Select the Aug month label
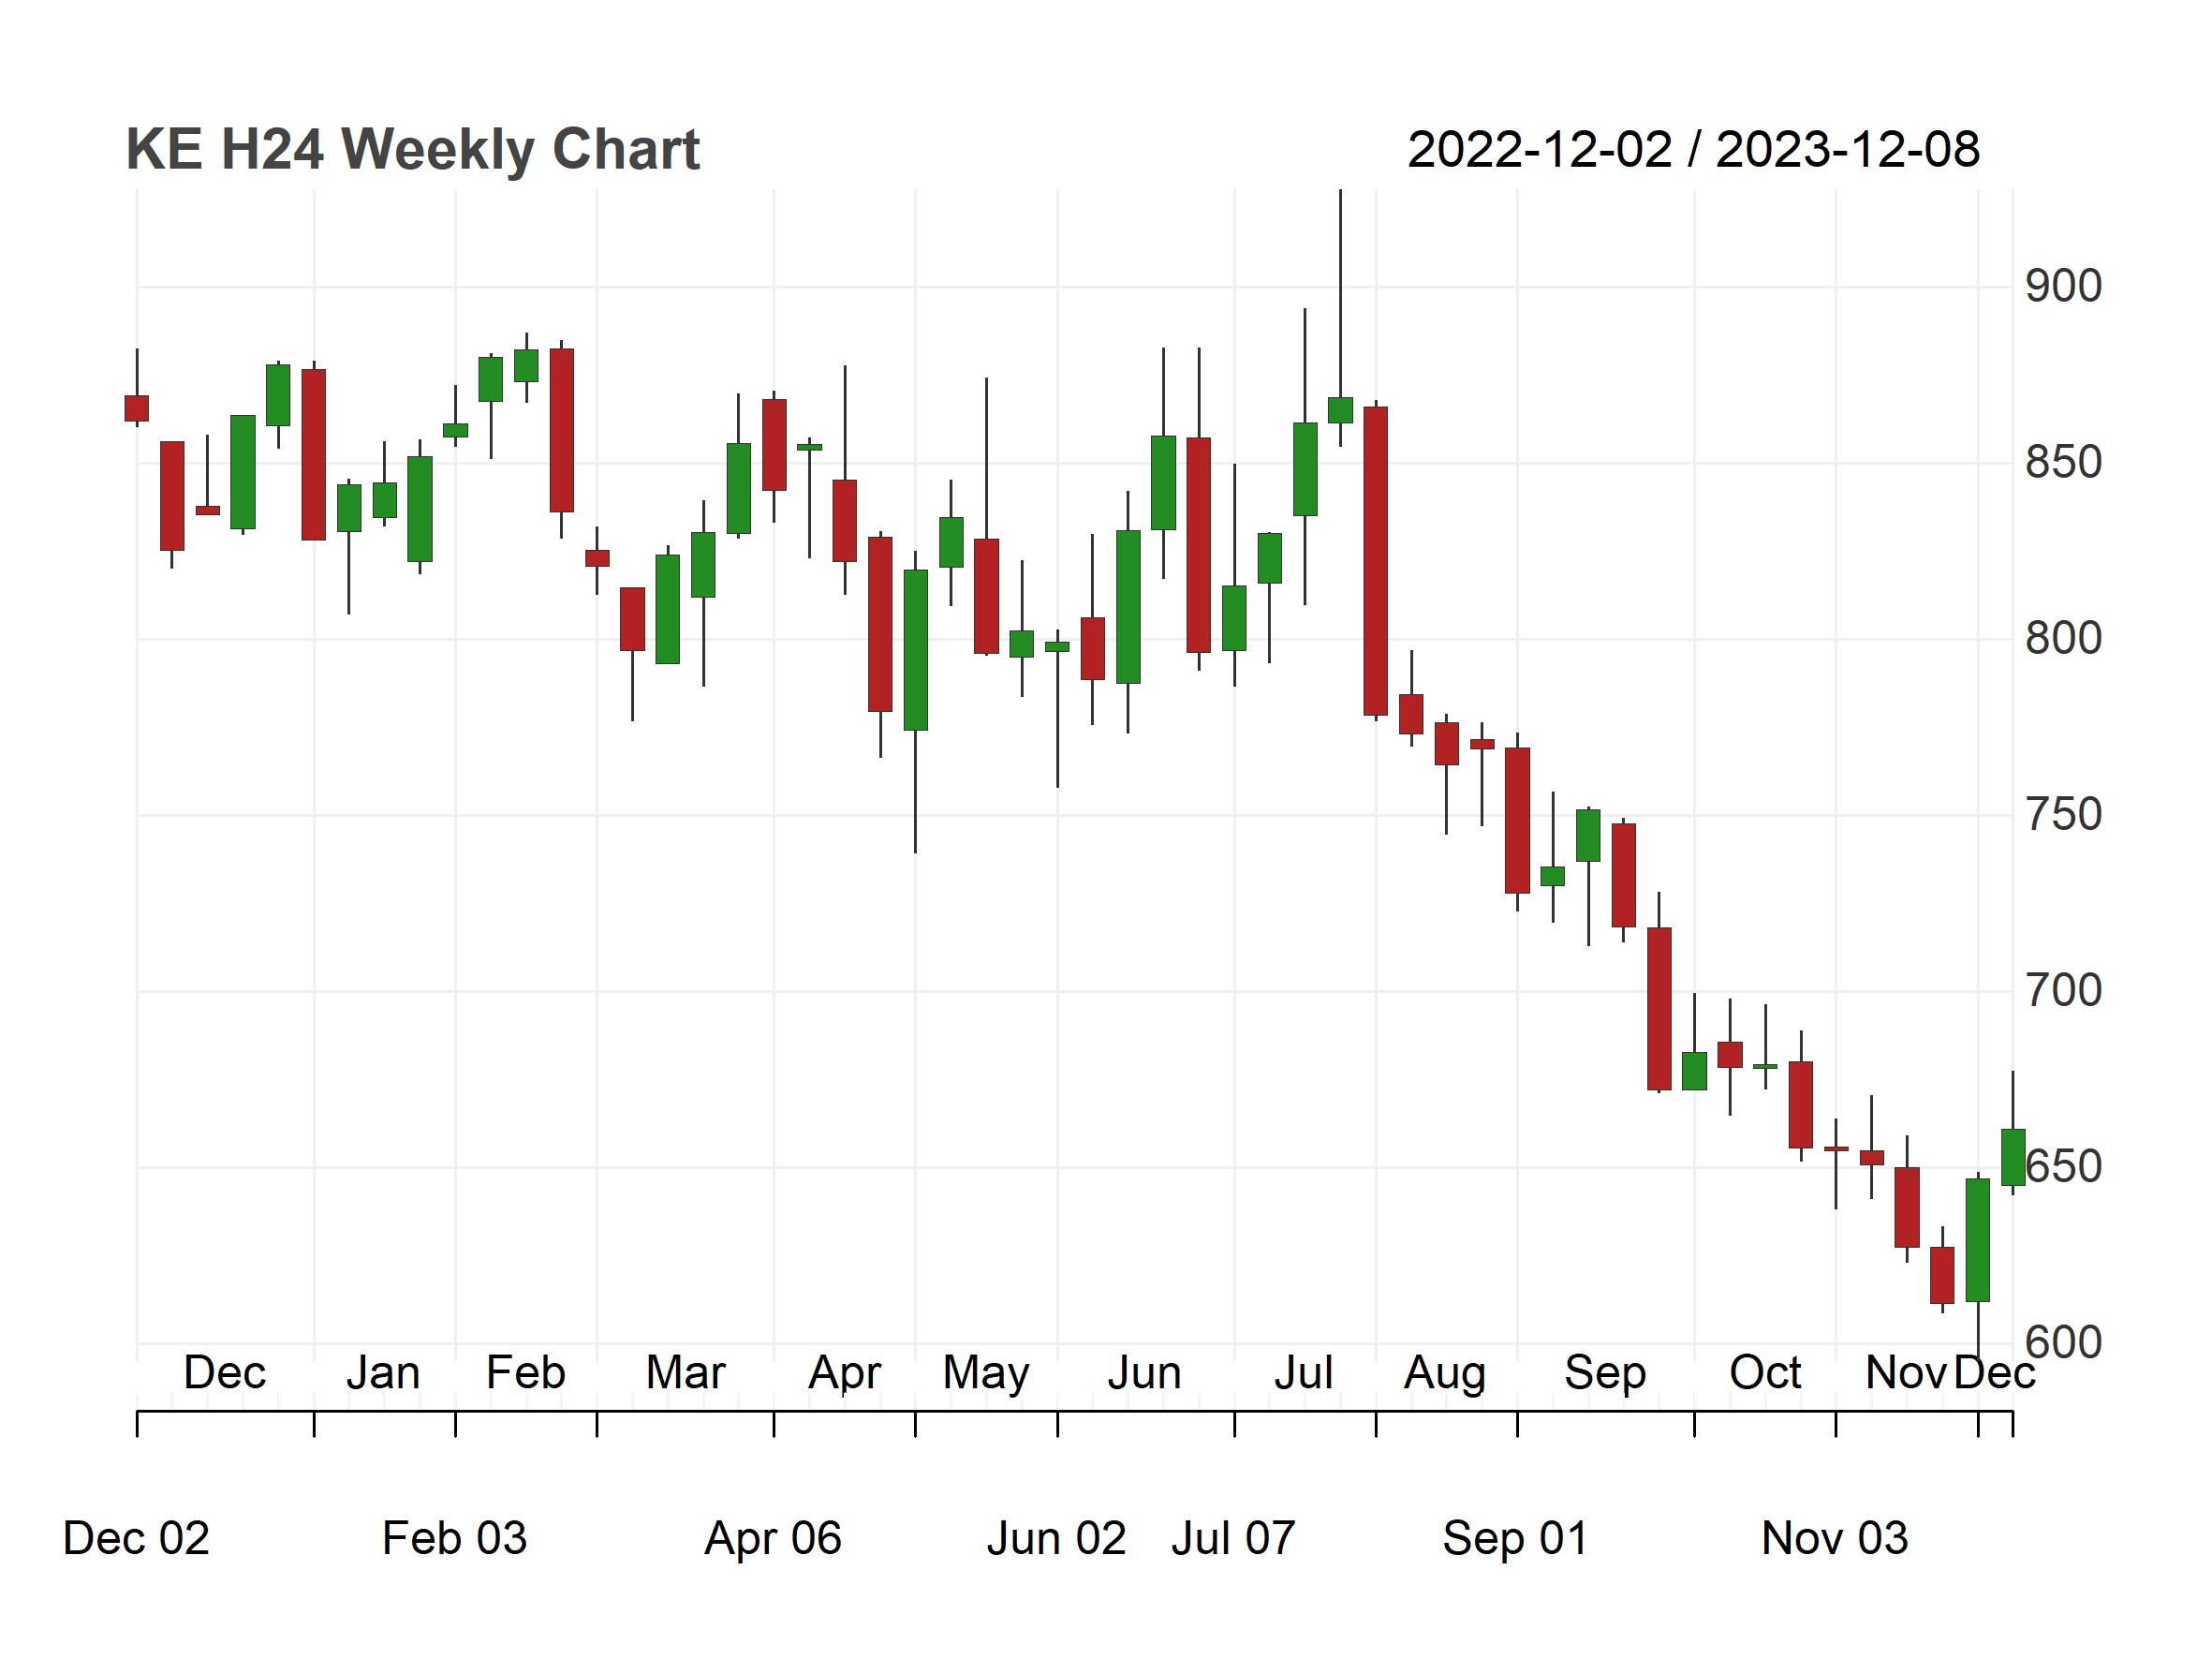This screenshot has height=1659, width=2212. click(x=1445, y=1375)
